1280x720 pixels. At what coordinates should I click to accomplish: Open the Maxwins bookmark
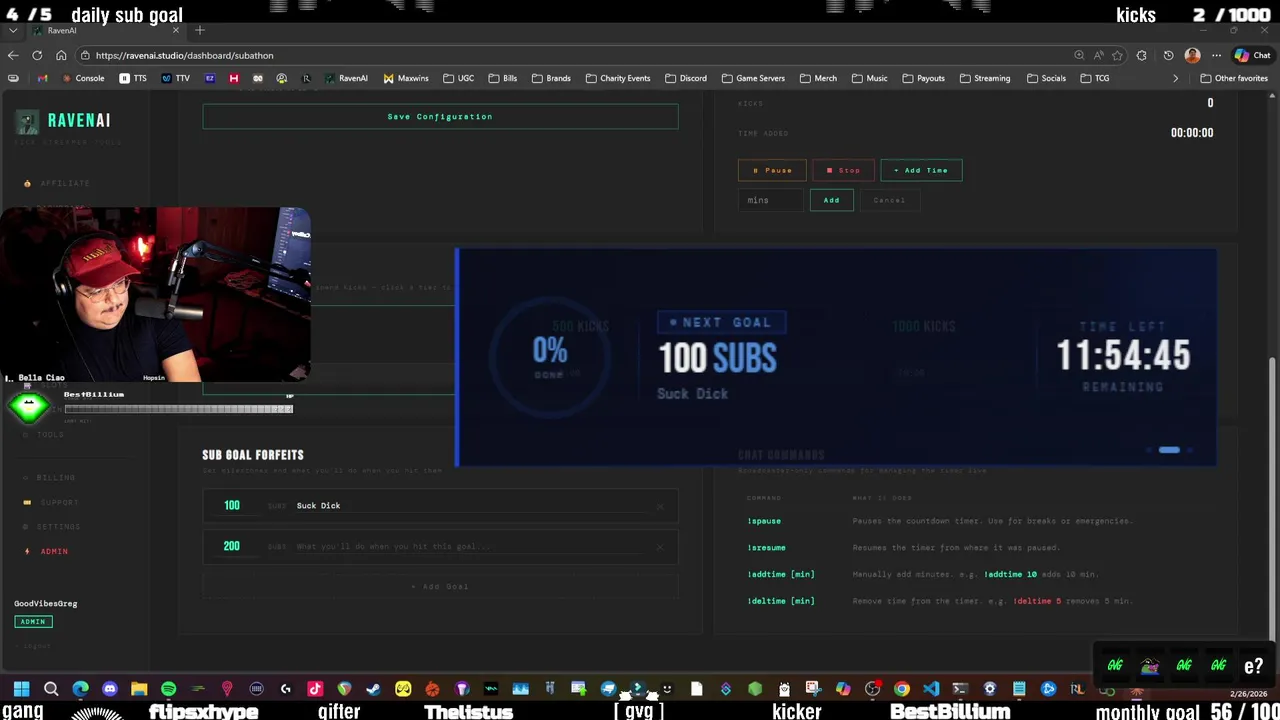[x=406, y=78]
